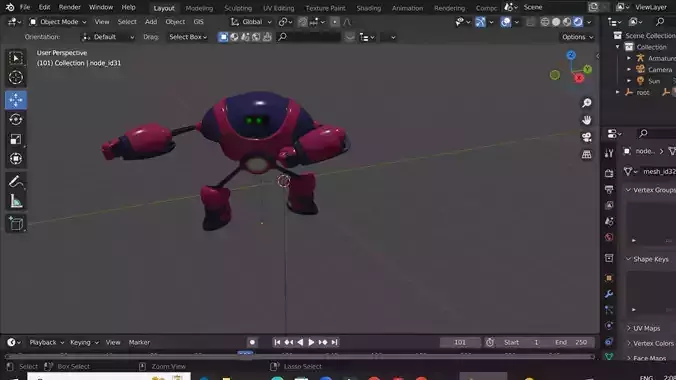The height and width of the screenshot is (380, 676).
Task: Click the Blender logo menu
Action: click(10, 7)
